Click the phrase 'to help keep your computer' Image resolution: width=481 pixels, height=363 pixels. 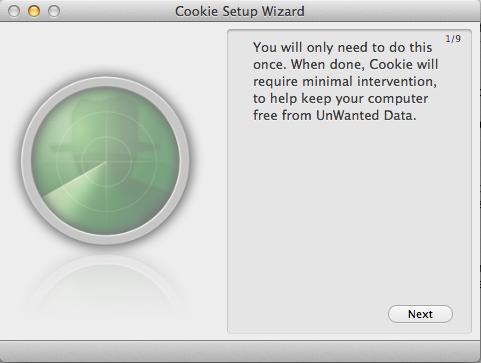340,99
